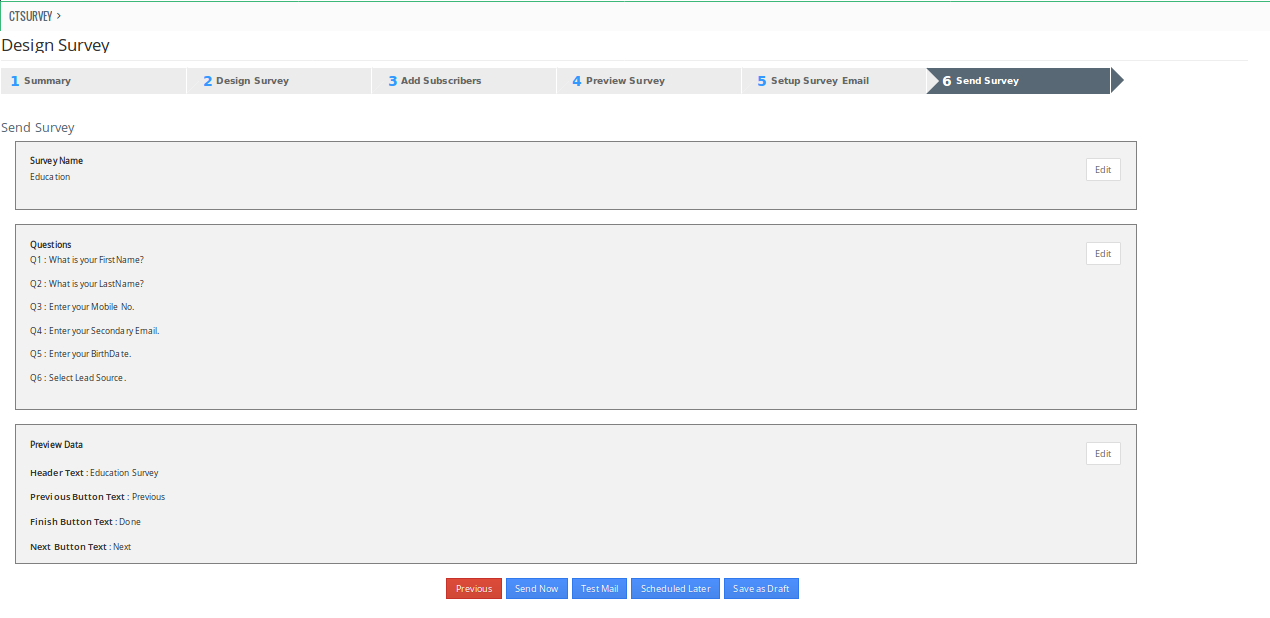This screenshot has width=1270, height=618.
Task: Click the 'Preview Data' panel label
Action: tap(56, 445)
